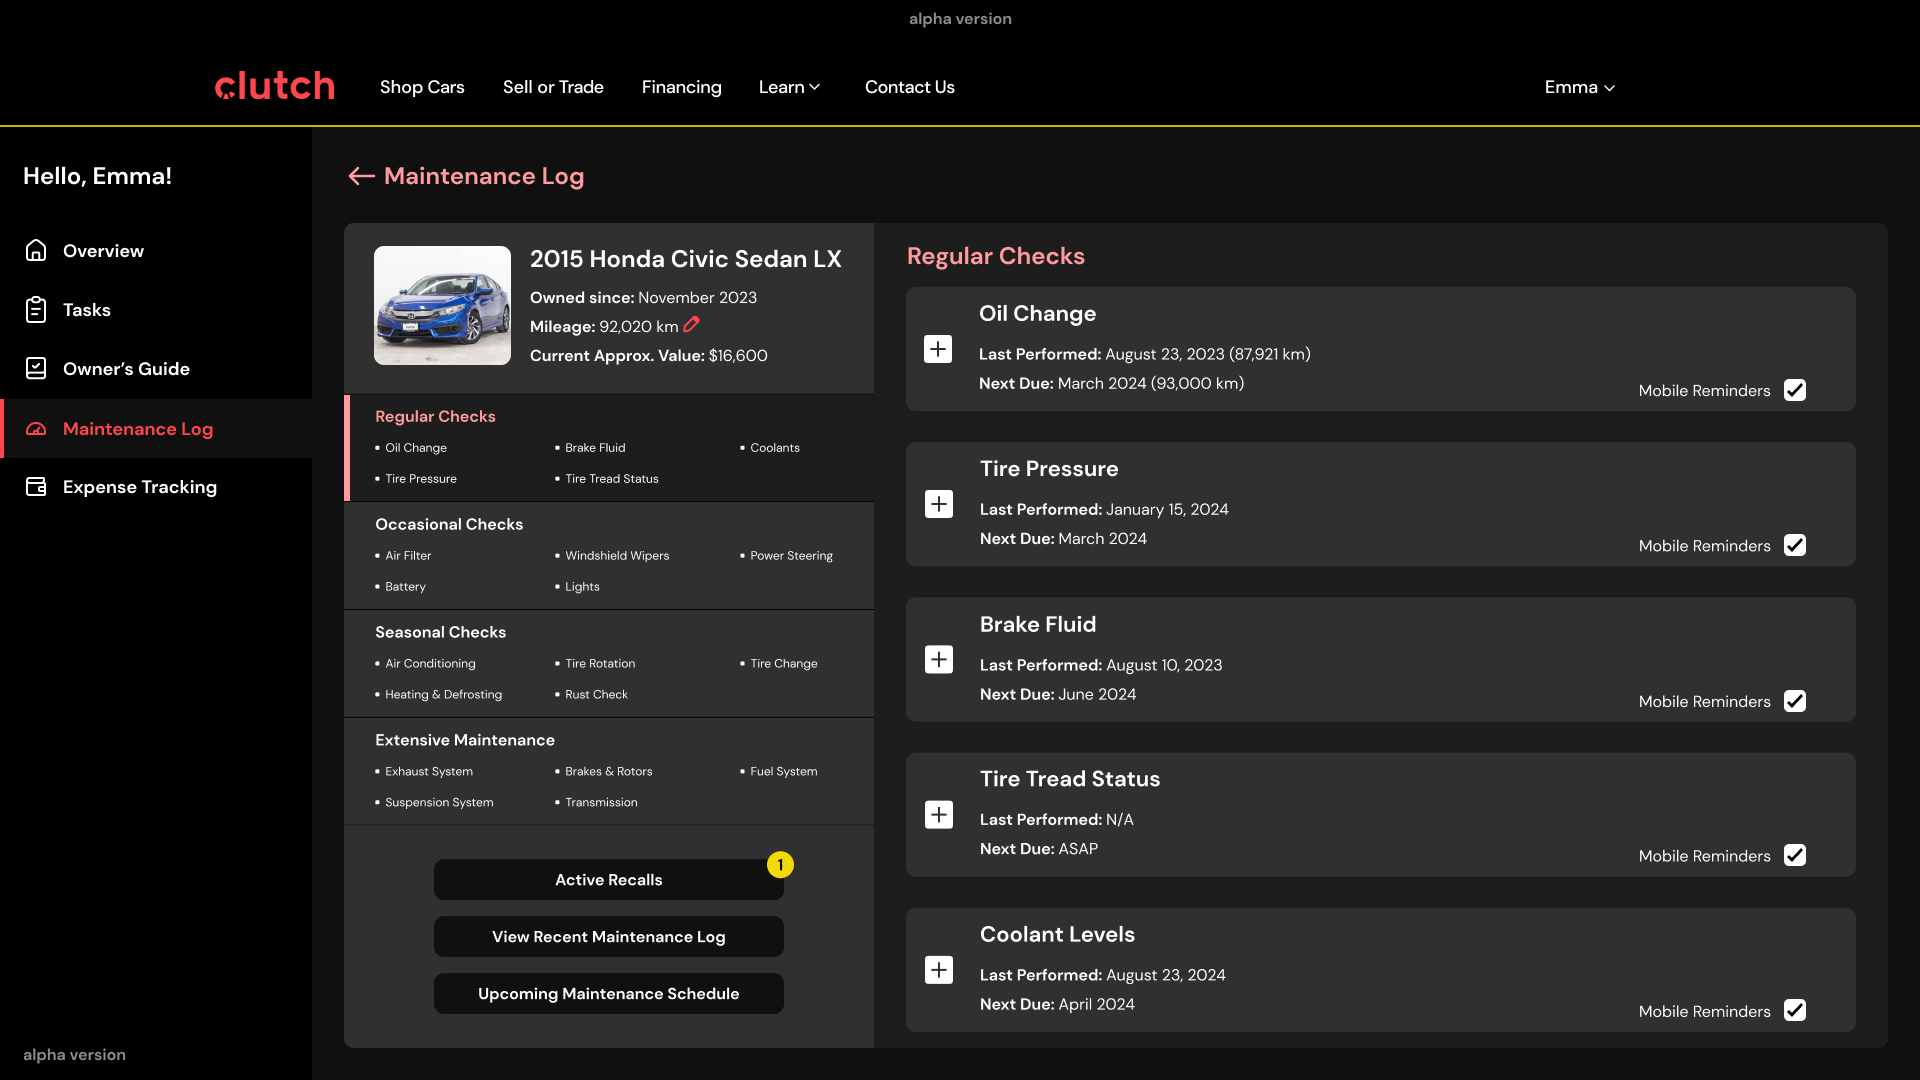Click Power Steering list item
Image resolution: width=1920 pixels, height=1080 pixels.
791,556
